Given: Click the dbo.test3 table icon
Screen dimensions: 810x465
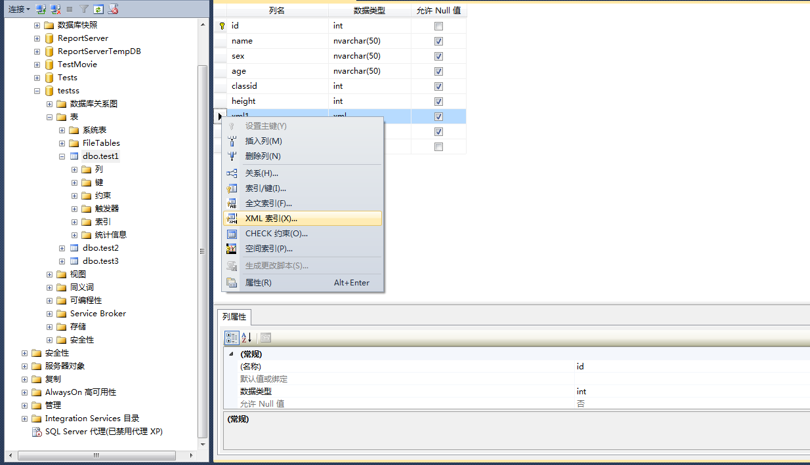Looking at the screenshot, I should click(74, 261).
